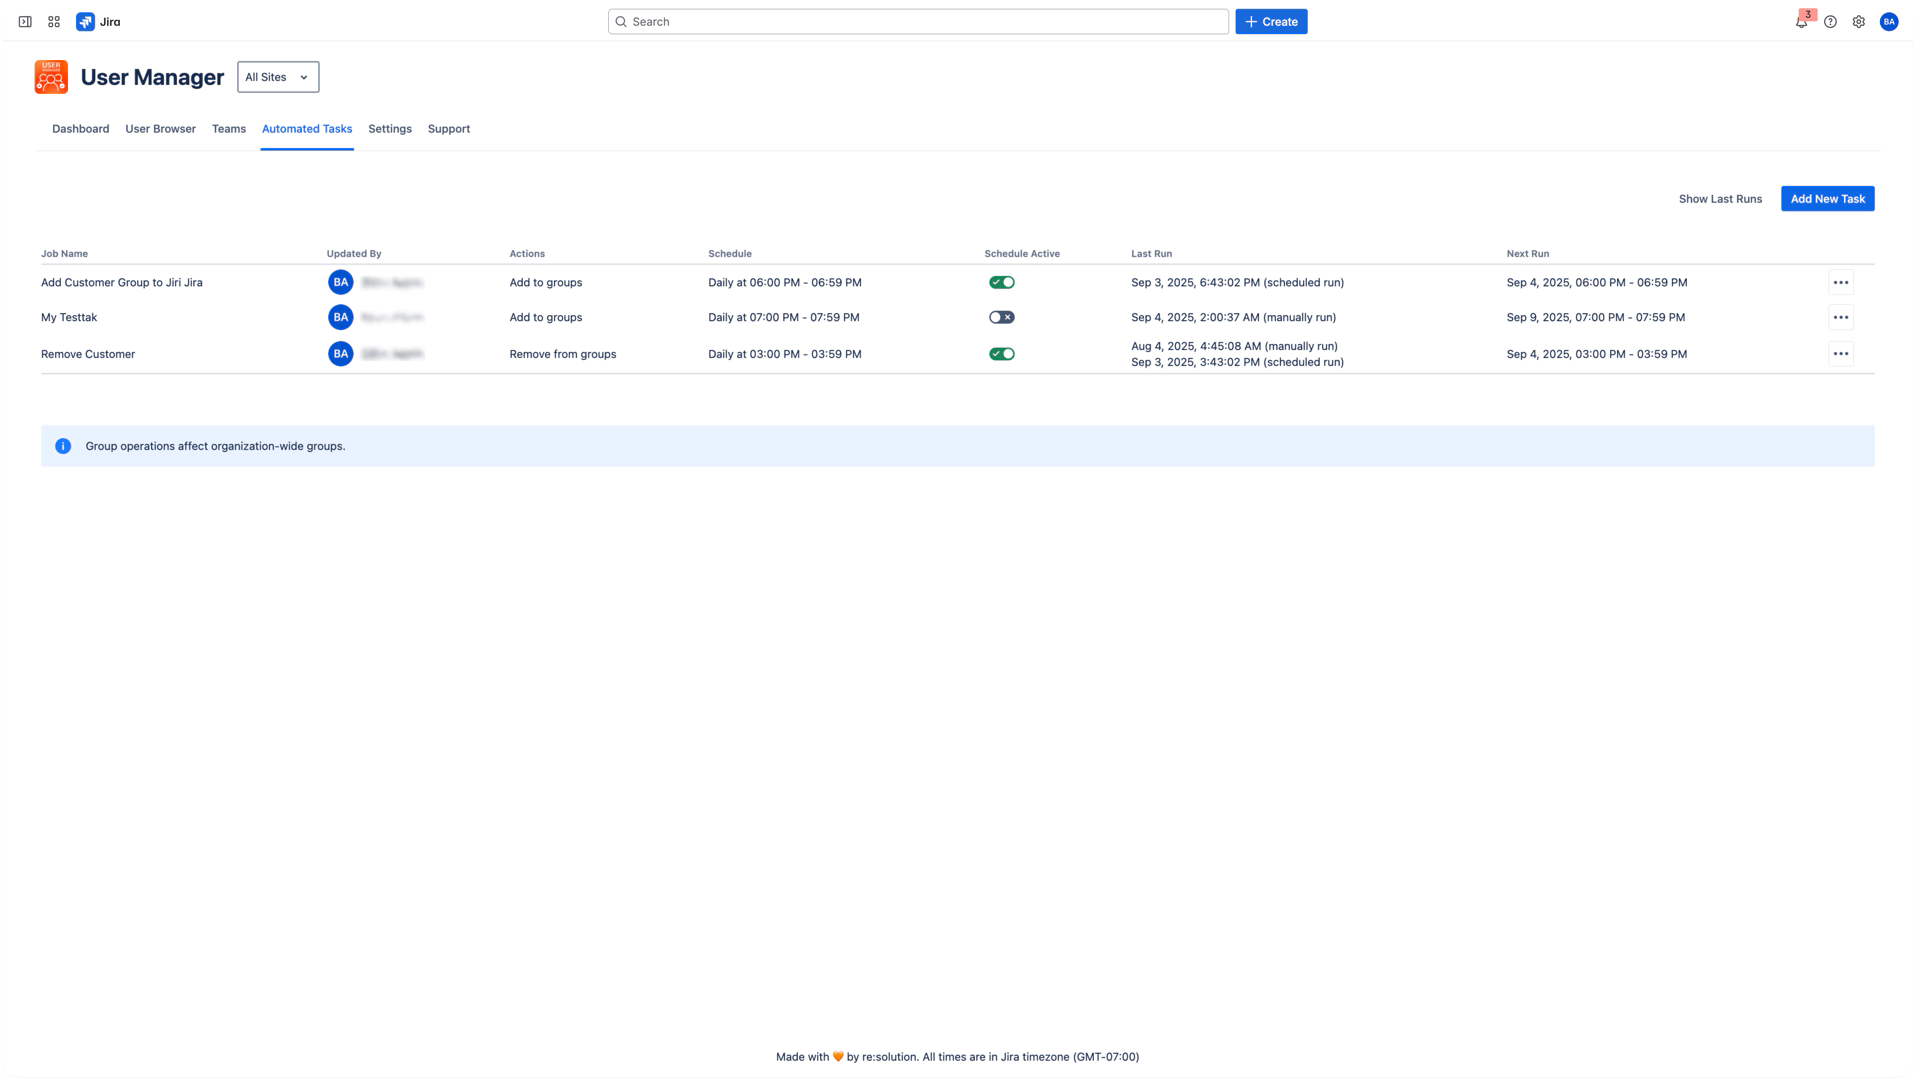This screenshot has width=1916, height=1080.
Task: Click the Add New Task button
Action: point(1827,198)
